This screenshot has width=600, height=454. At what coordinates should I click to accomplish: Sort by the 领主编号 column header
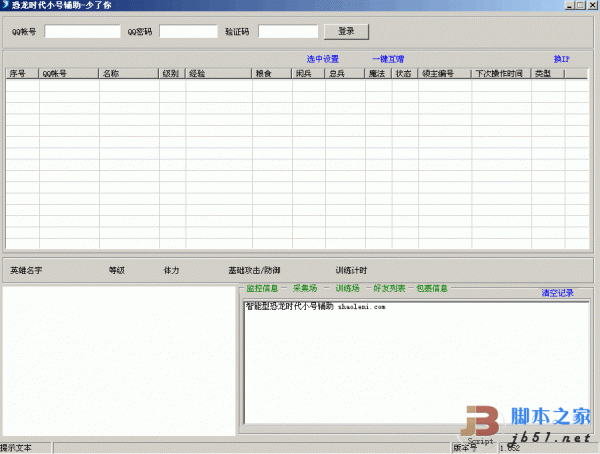click(x=445, y=73)
